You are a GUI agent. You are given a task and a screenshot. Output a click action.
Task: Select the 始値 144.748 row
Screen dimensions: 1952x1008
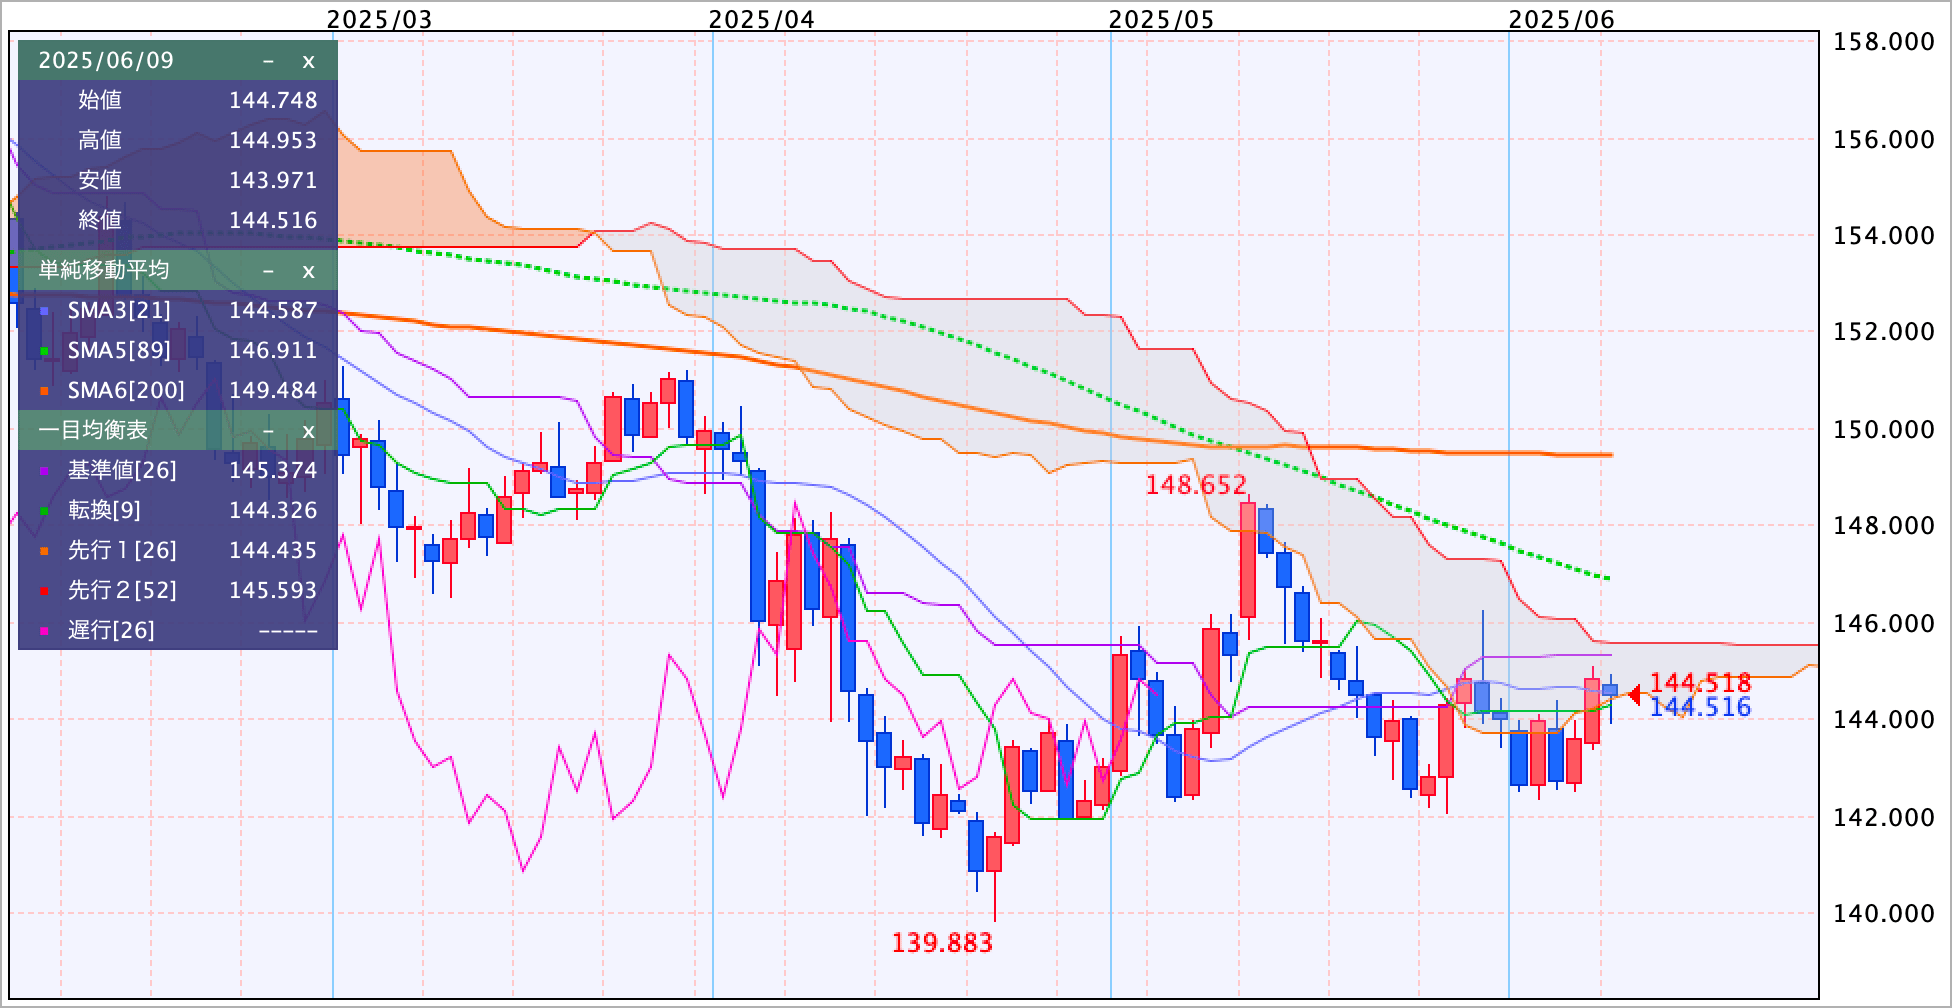[178, 100]
